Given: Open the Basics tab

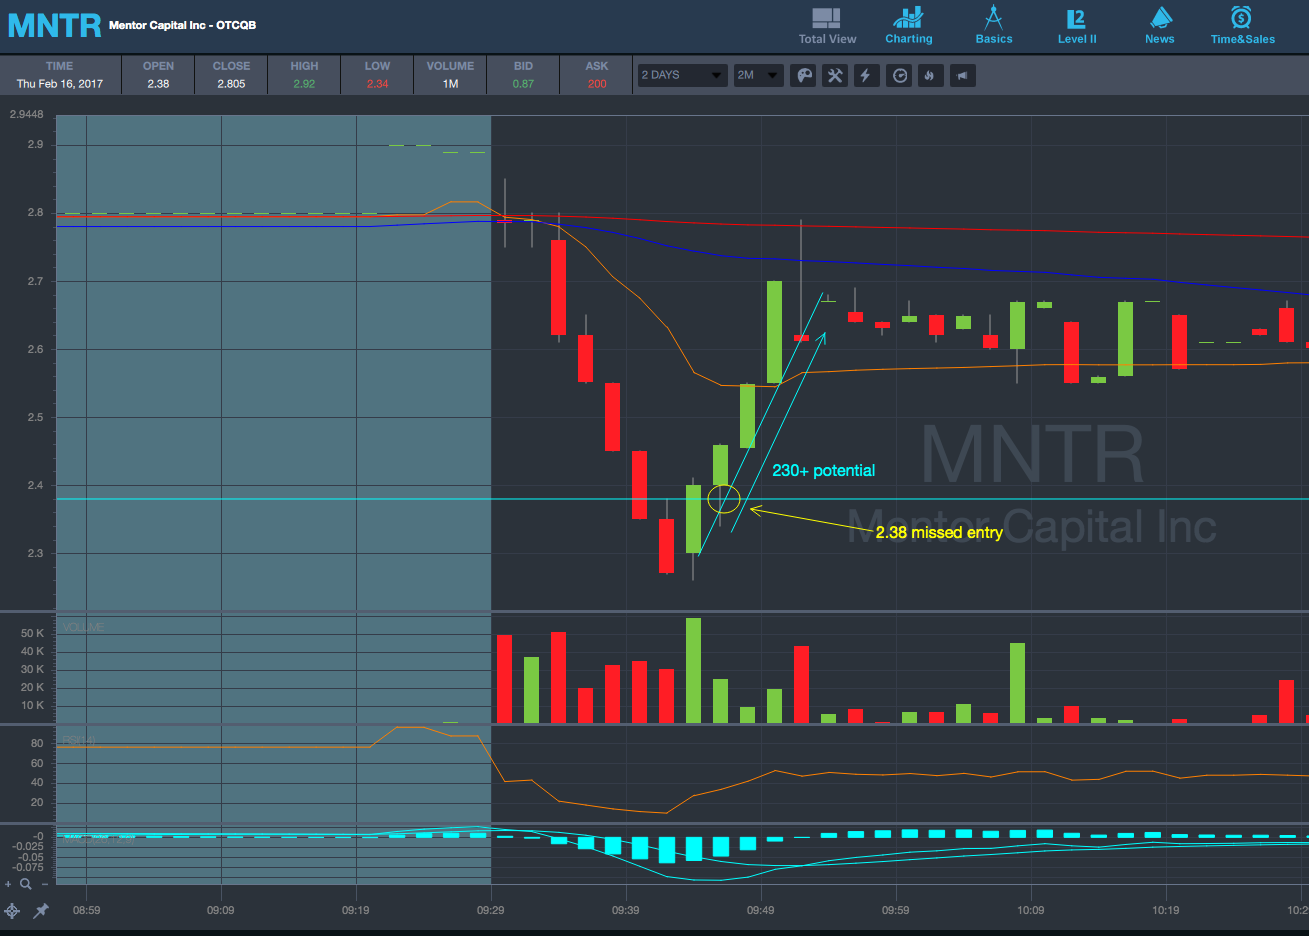Looking at the screenshot, I should [994, 26].
